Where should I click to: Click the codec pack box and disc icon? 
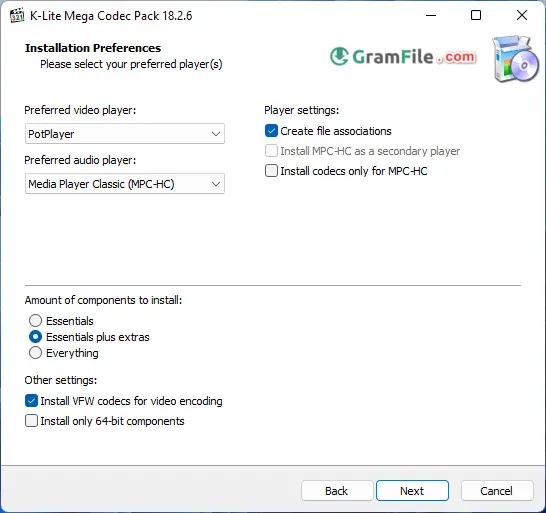(516, 59)
